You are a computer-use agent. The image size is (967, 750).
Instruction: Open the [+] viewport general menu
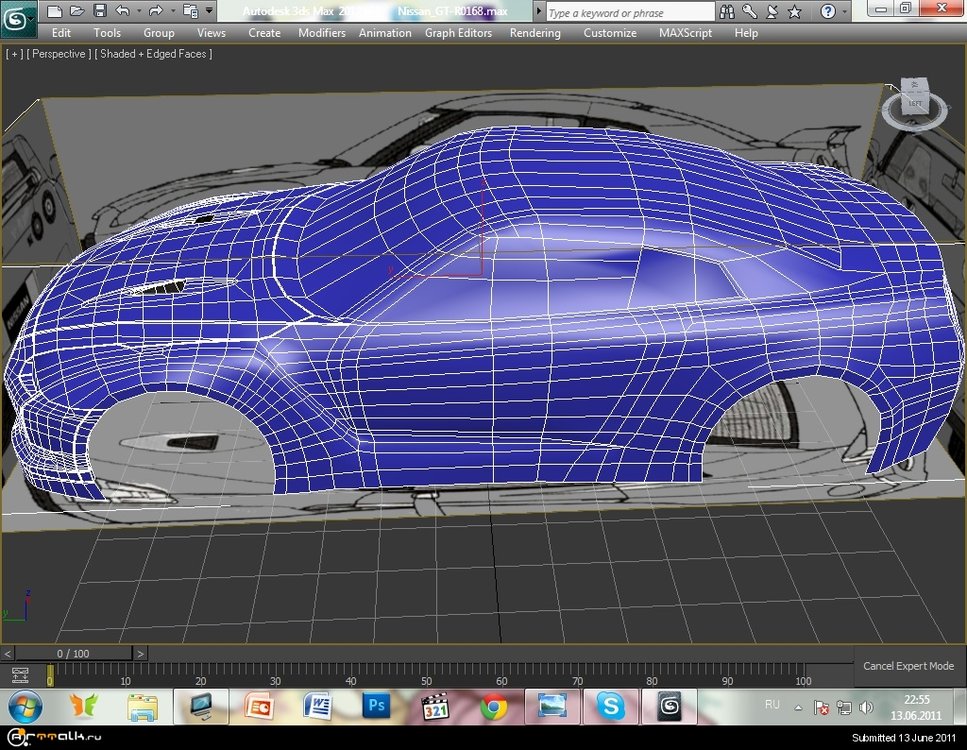[14, 54]
